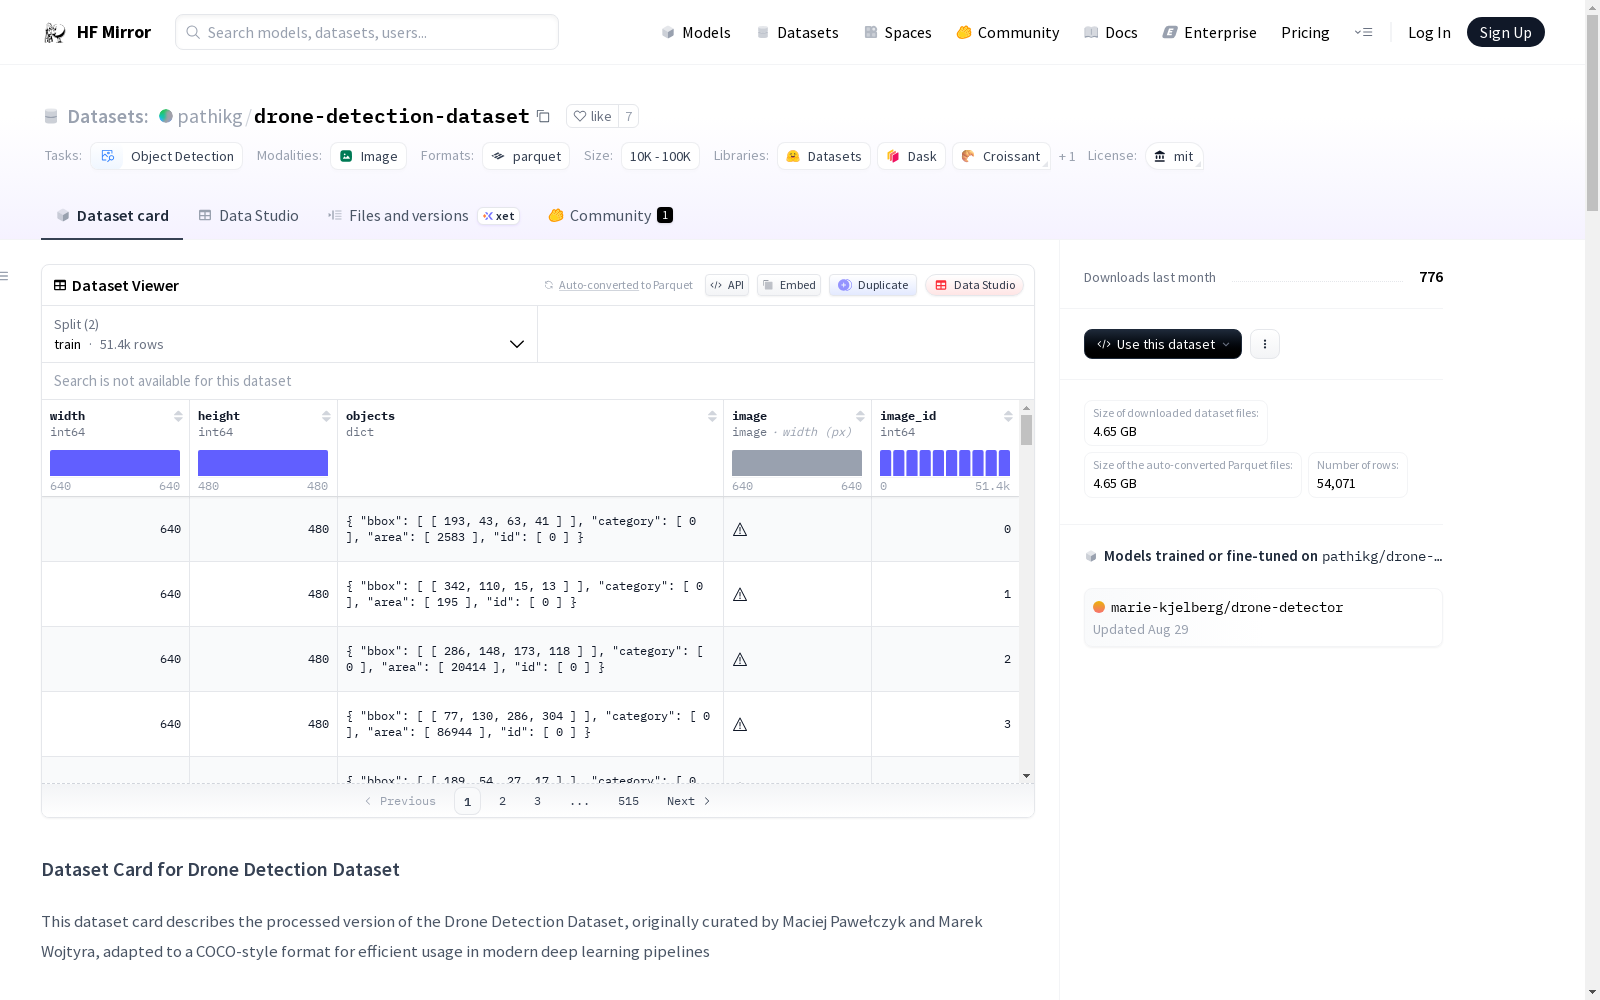This screenshot has height=1000, width=1600.
Task: Click the Duplicate button
Action: coord(873,285)
